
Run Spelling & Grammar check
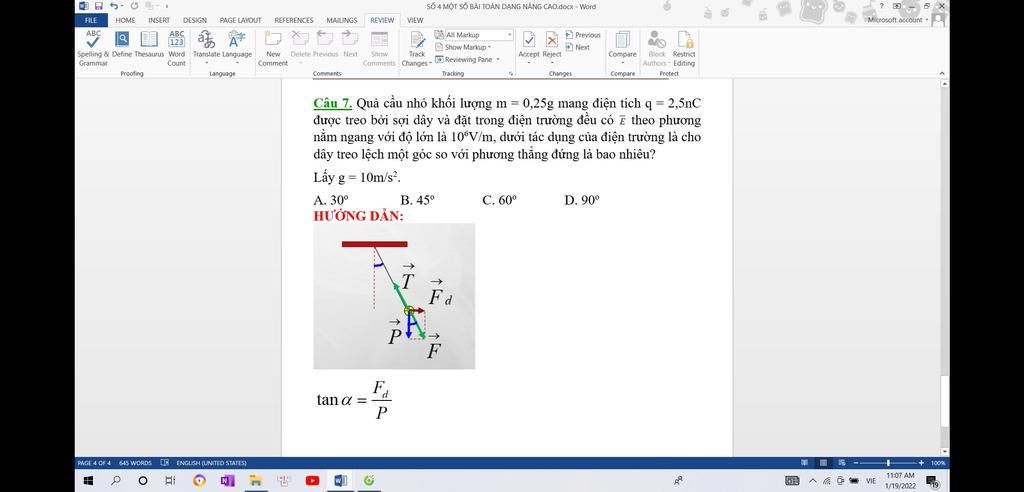93,48
